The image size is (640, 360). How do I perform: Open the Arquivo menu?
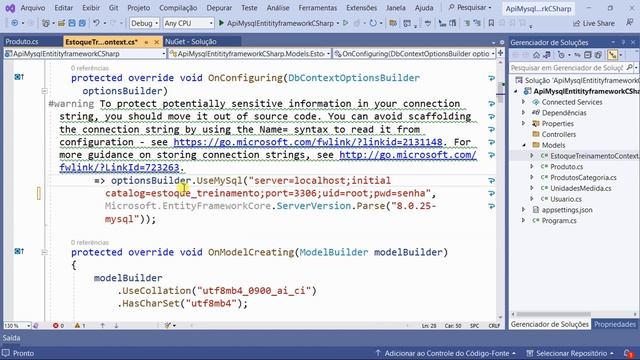33,8
